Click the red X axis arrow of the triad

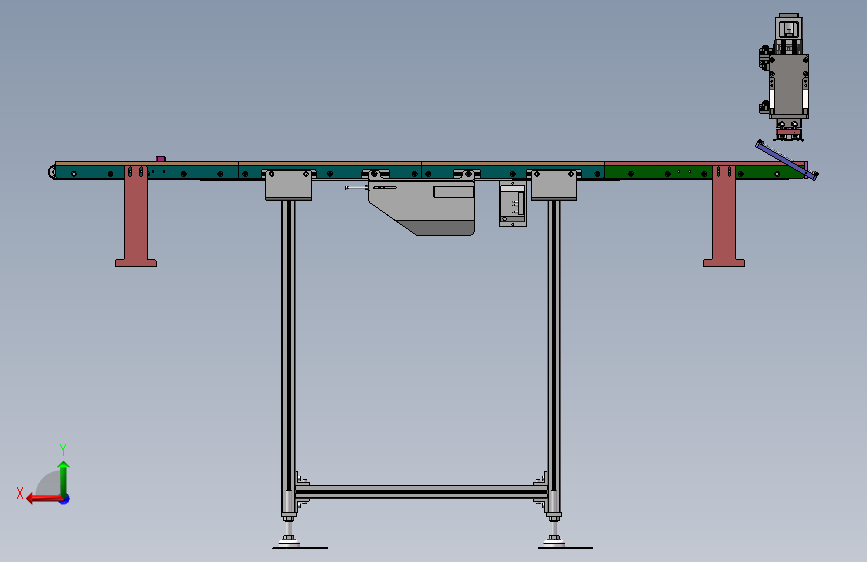pyautogui.click(x=44, y=499)
